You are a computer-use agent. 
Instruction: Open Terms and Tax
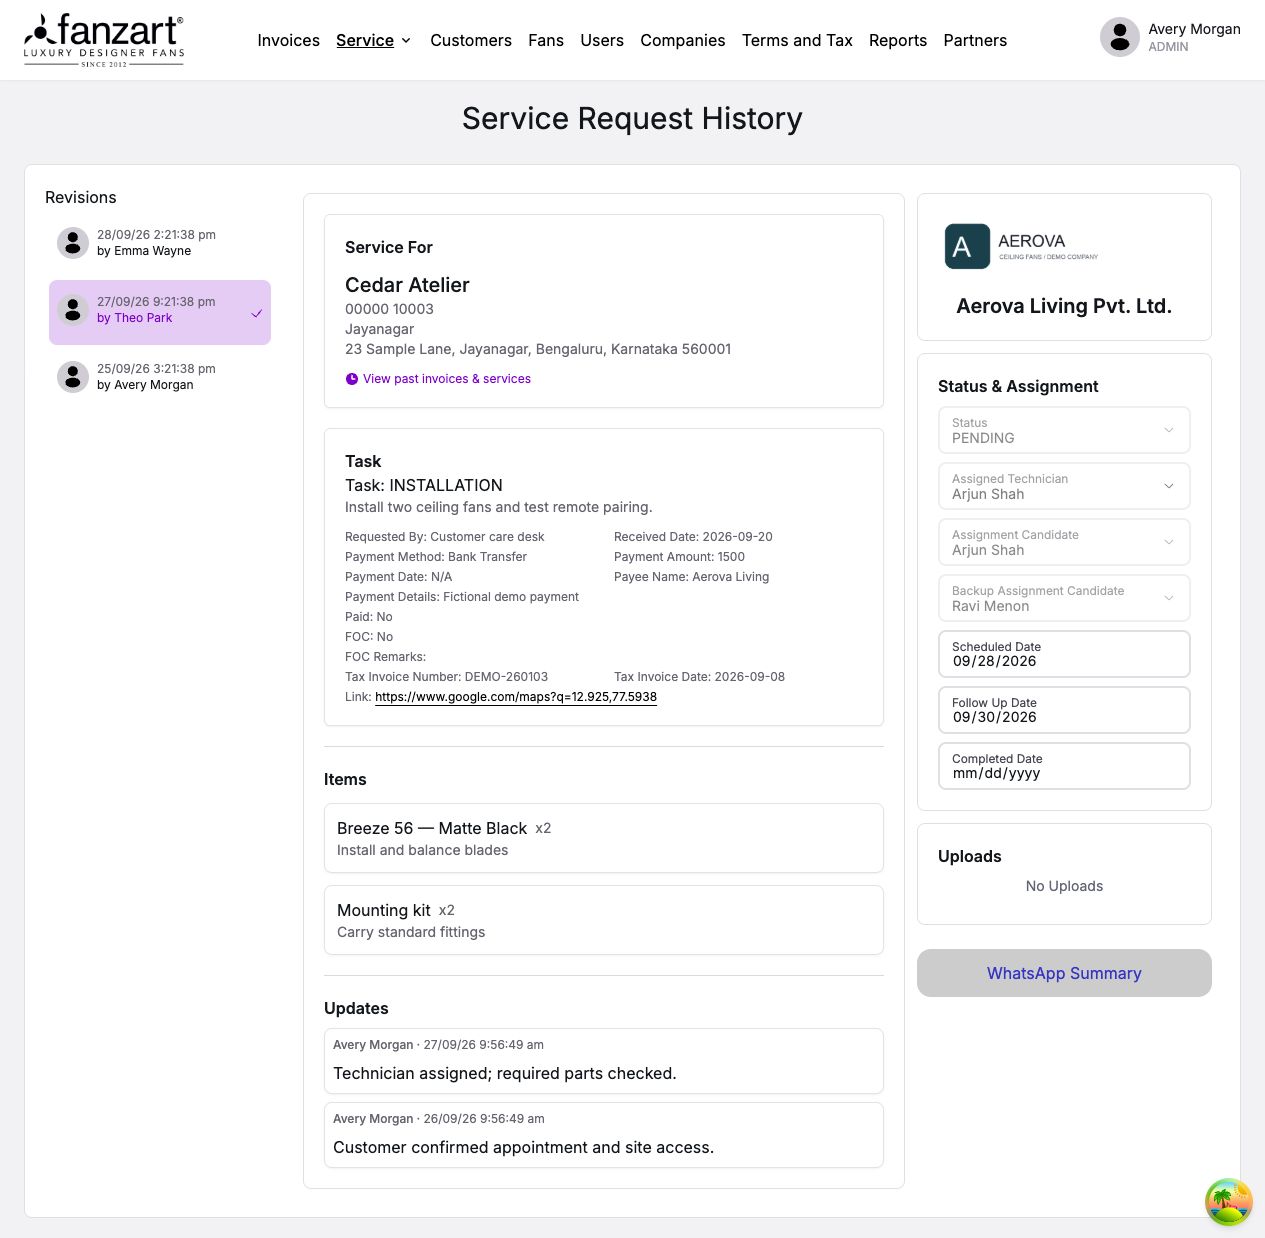[797, 40]
